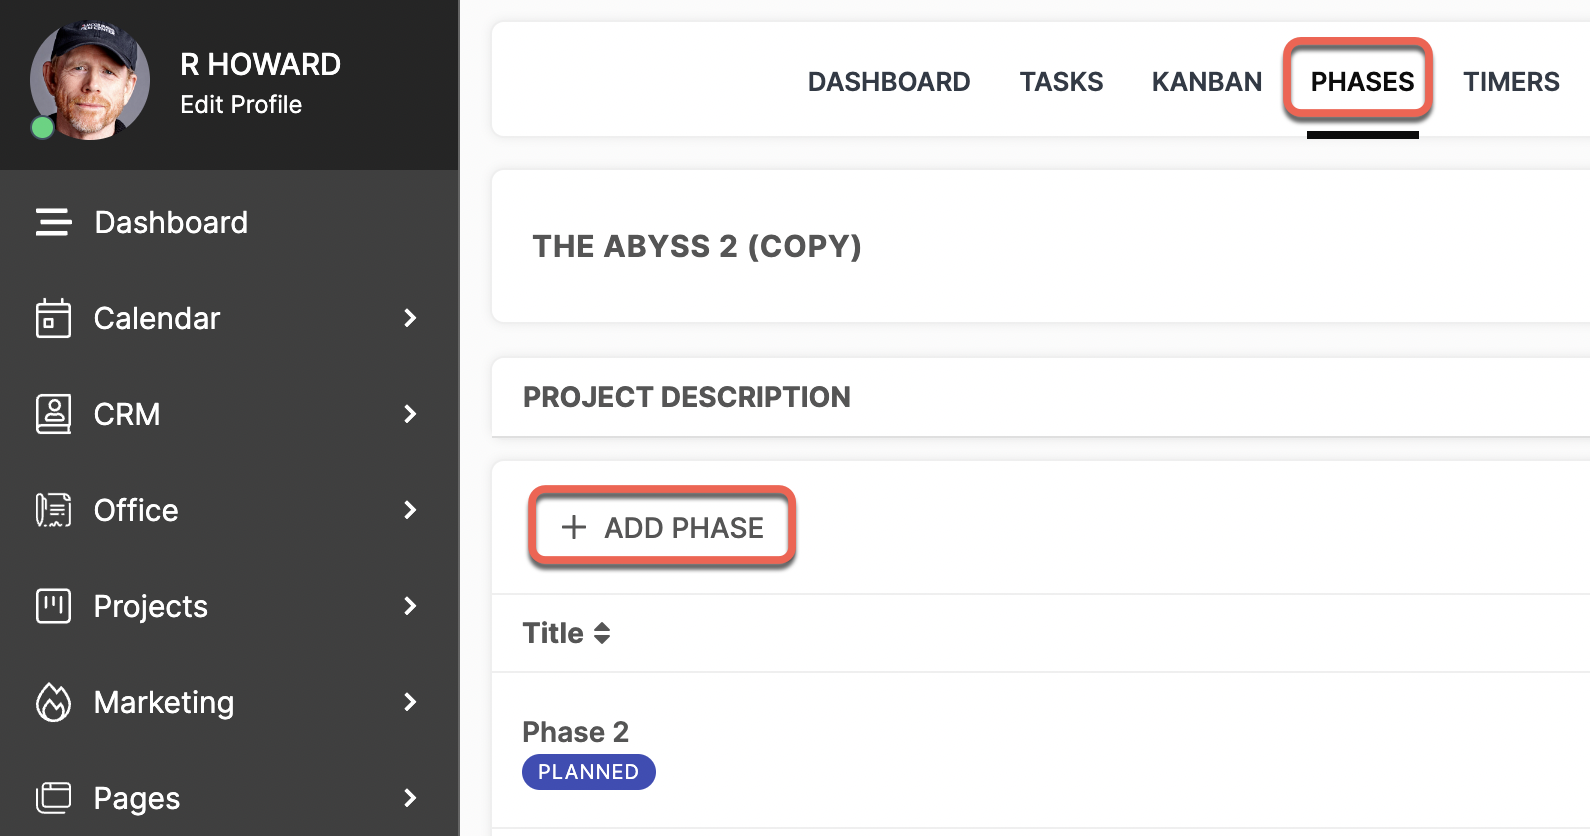Click the Office document icon
Screen dimensions: 1590x836
coord(53,510)
